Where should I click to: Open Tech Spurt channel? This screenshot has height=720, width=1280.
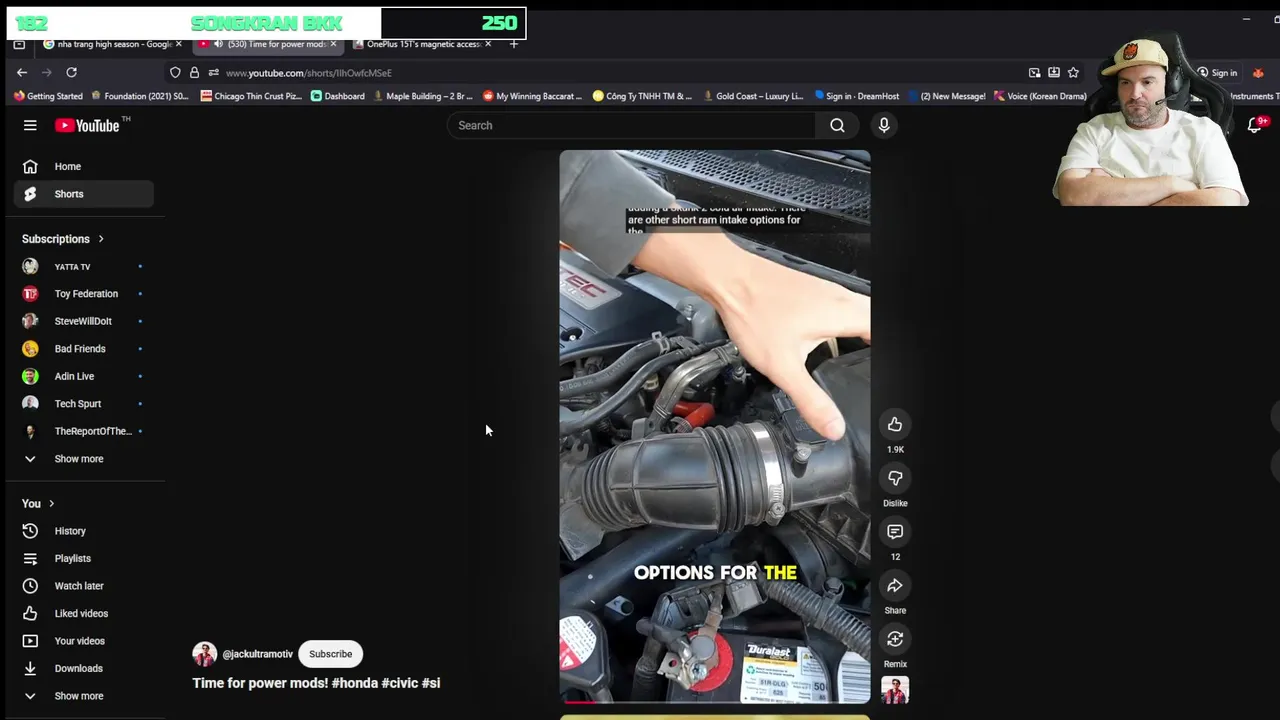[84, 404]
